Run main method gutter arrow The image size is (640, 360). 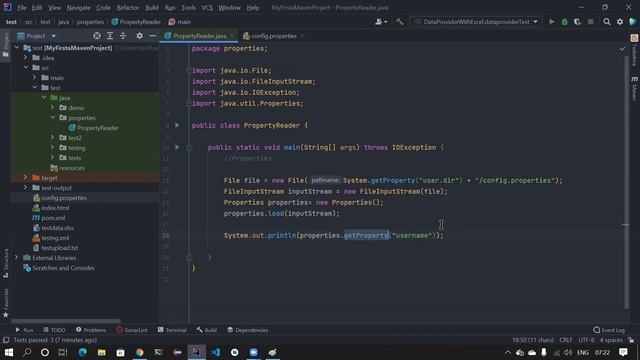(177, 147)
